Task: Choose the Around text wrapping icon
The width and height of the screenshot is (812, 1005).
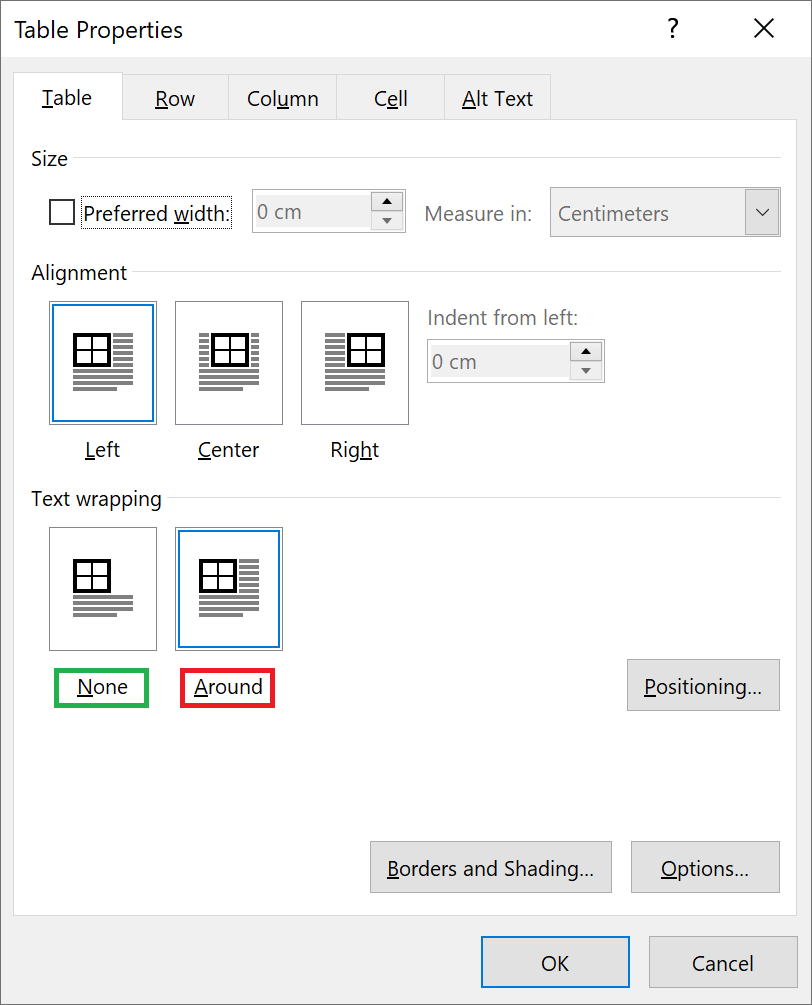Action: (x=229, y=588)
